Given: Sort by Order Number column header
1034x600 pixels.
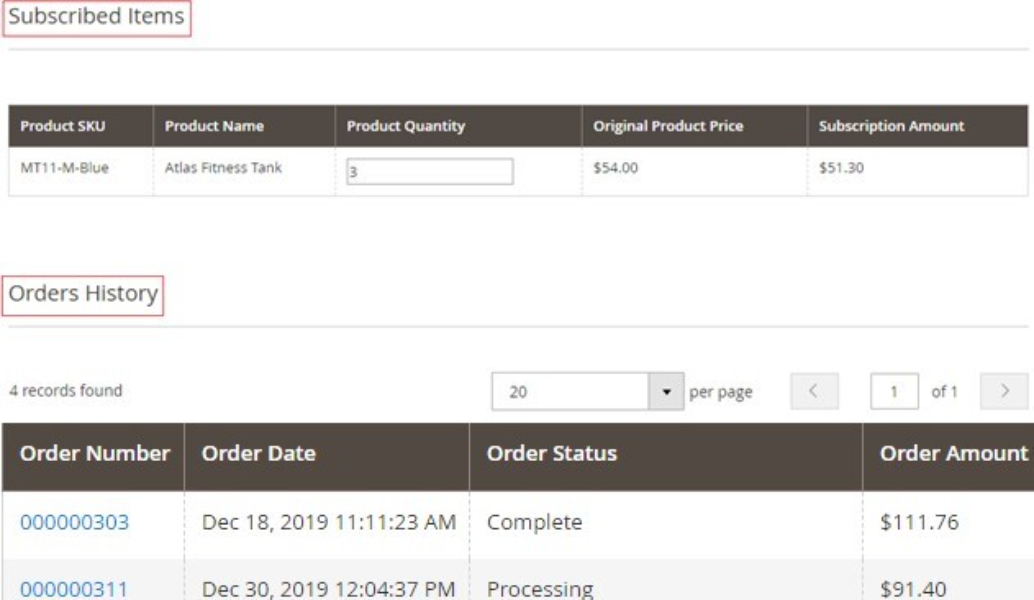Looking at the screenshot, I should tap(95, 454).
